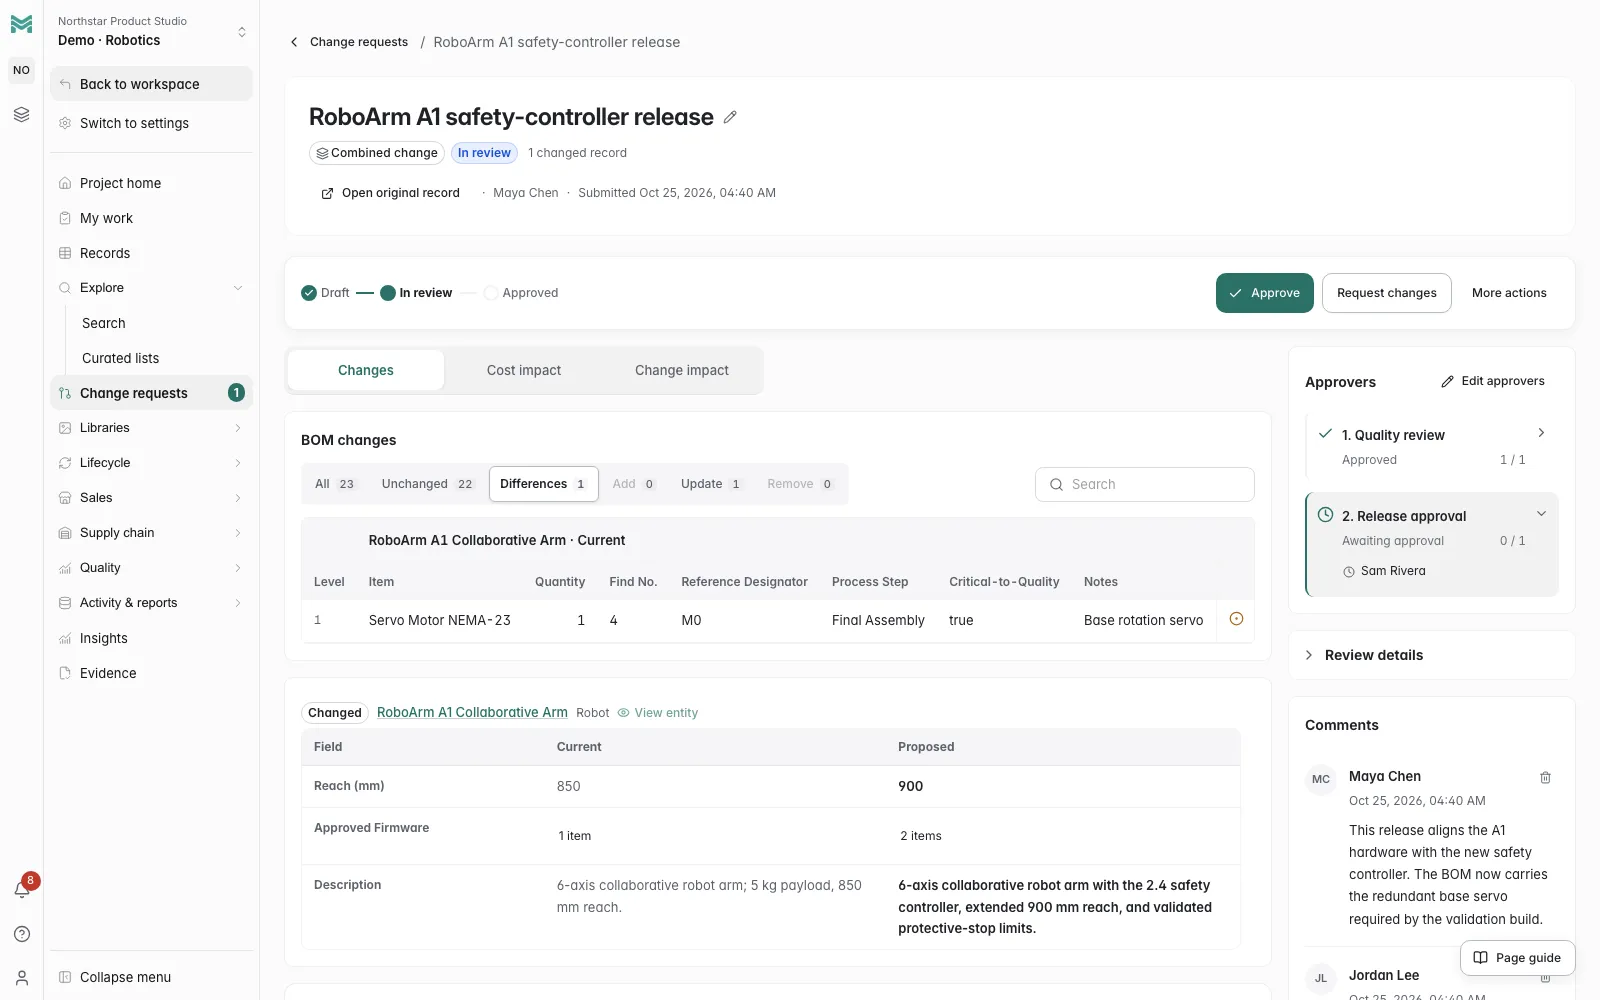The image size is (1600, 1000).
Task: Open Evidence page
Action: click(x=151, y=673)
